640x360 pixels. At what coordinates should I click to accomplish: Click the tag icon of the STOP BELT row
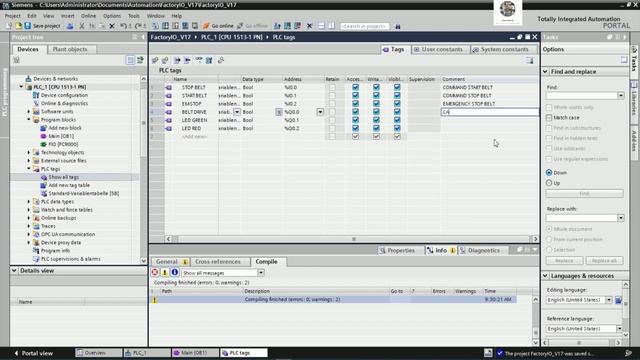(x=168, y=87)
